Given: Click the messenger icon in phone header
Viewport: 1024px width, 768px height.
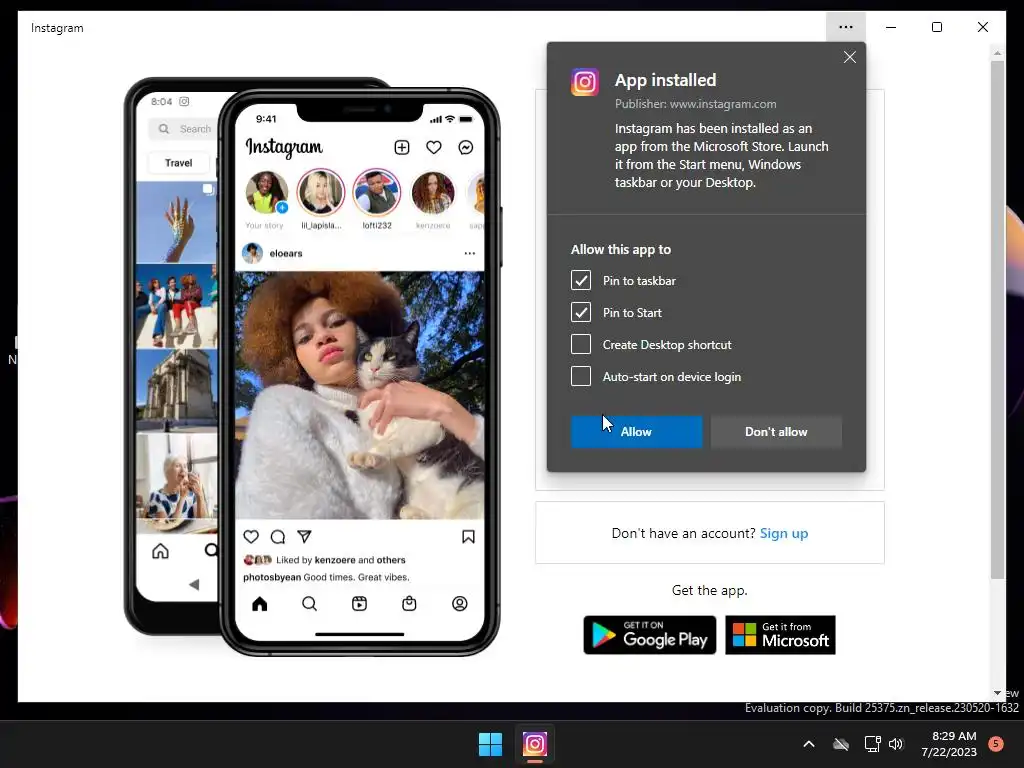Looking at the screenshot, I should pos(466,148).
